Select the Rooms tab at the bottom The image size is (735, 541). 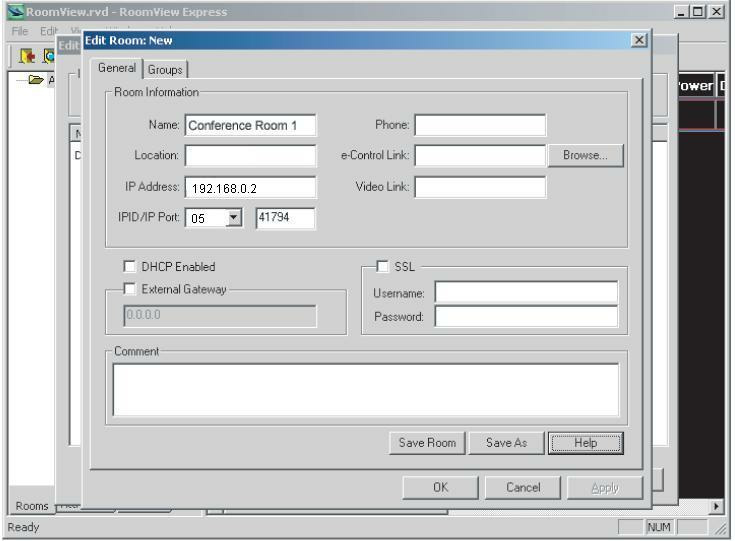(32, 506)
